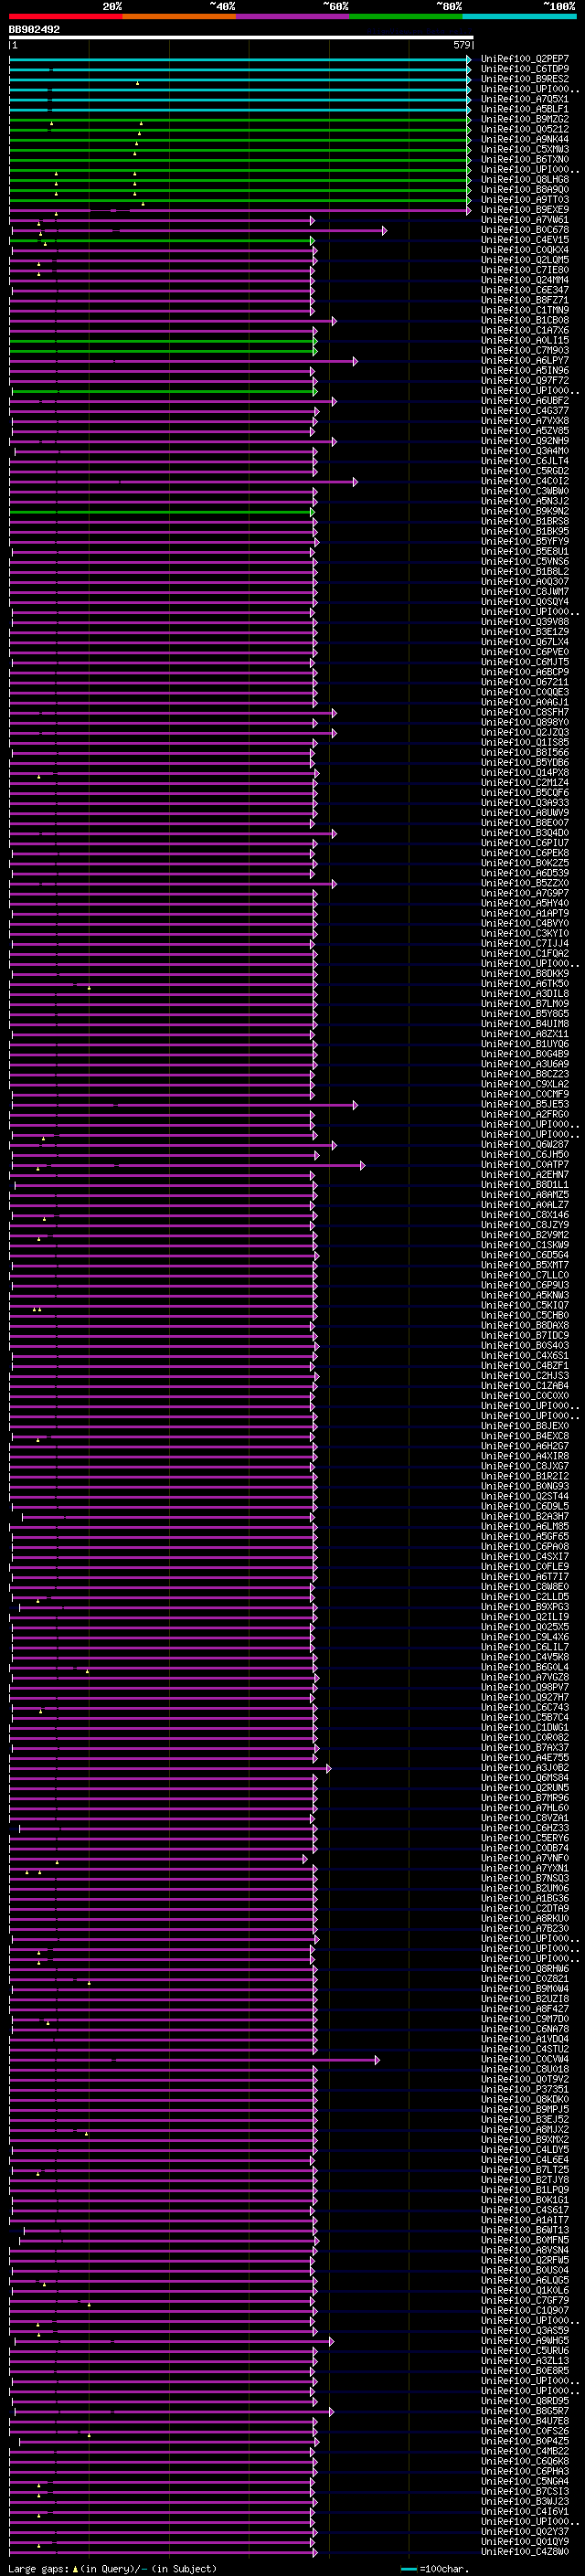The width and height of the screenshot is (585, 2576).
Task: Select the label UniRef100_B8JEX0
Action: point(524,1426)
